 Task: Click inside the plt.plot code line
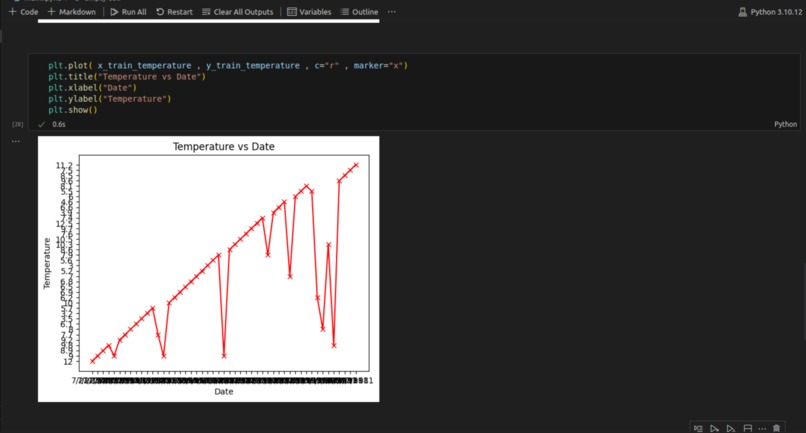point(228,65)
